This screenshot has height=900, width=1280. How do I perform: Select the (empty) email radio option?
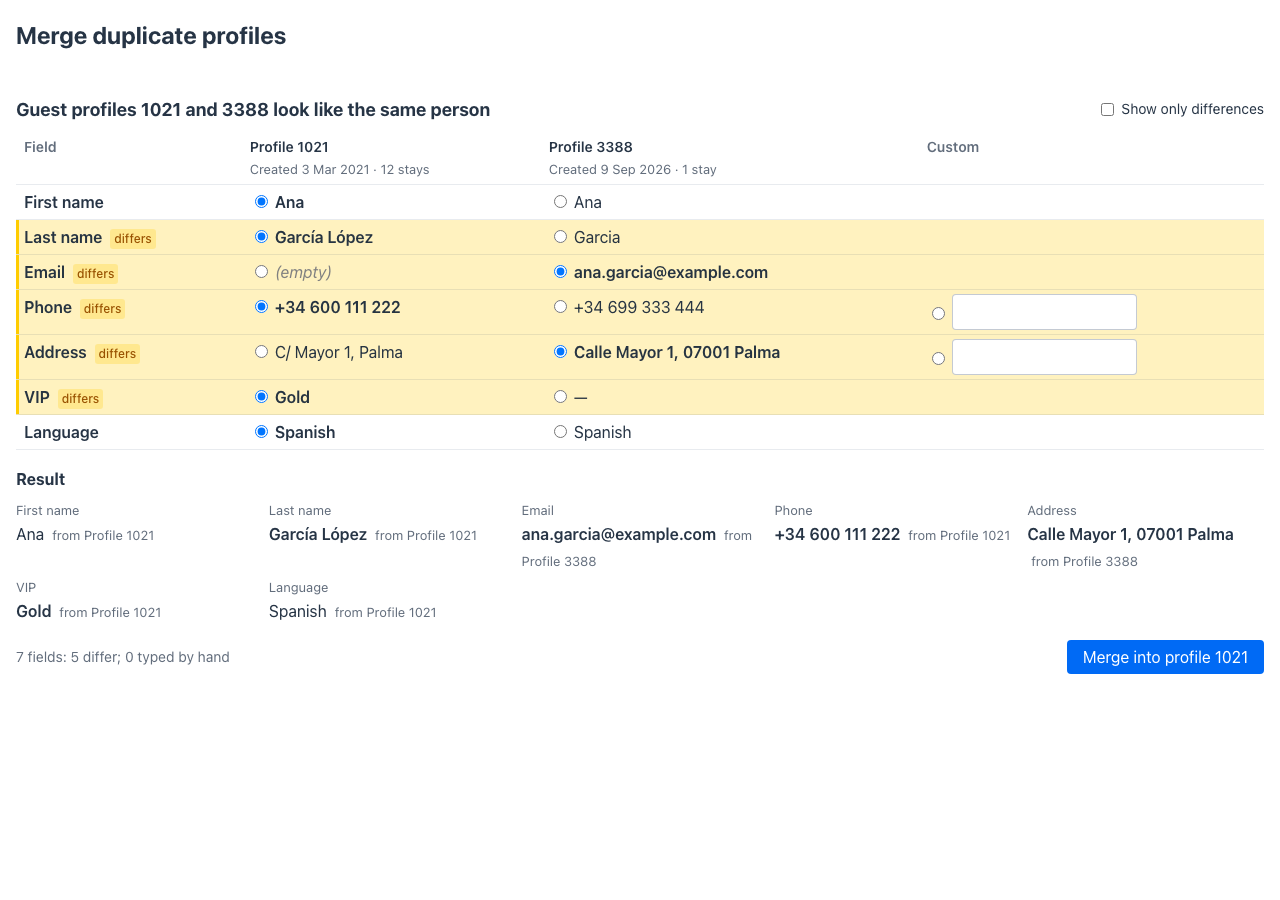click(x=262, y=272)
